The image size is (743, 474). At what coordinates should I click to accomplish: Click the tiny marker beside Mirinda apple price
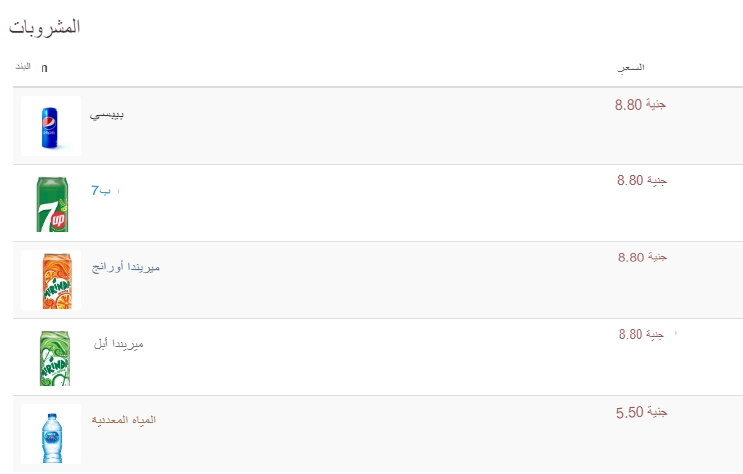(x=676, y=333)
